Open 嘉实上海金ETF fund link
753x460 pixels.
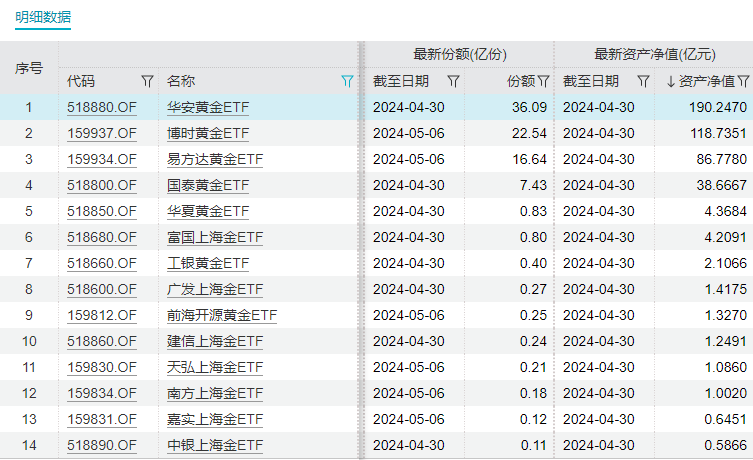[215, 419]
